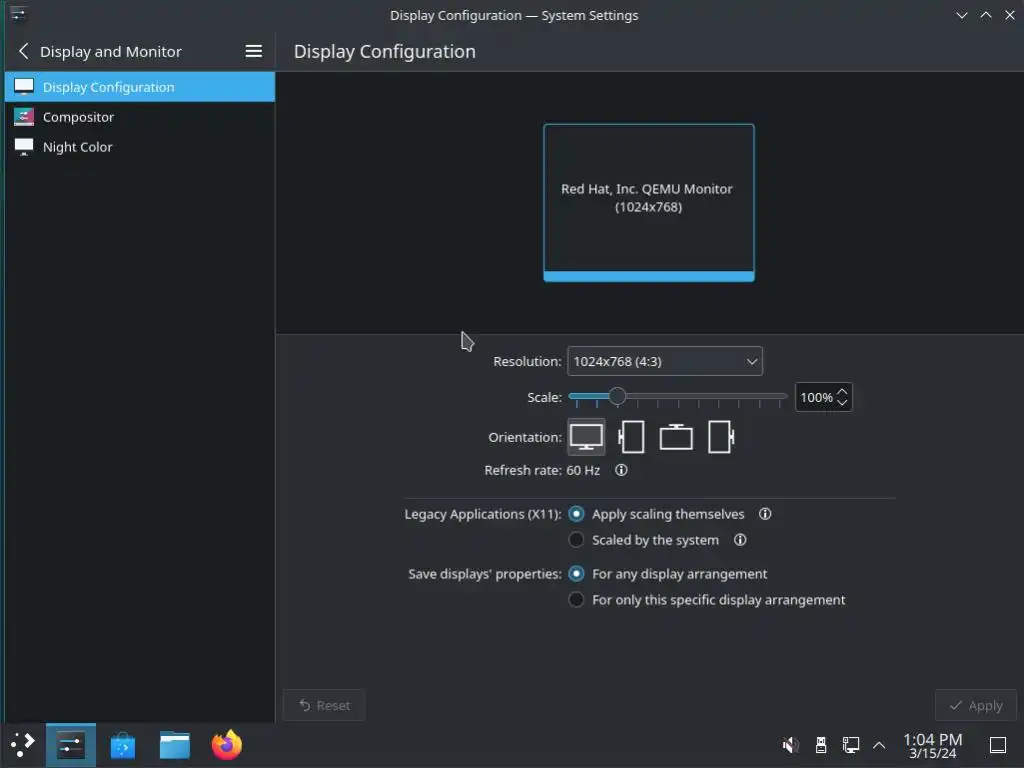This screenshot has width=1024, height=768.
Task: Set orientation to normal landscape
Action: click(x=586, y=437)
